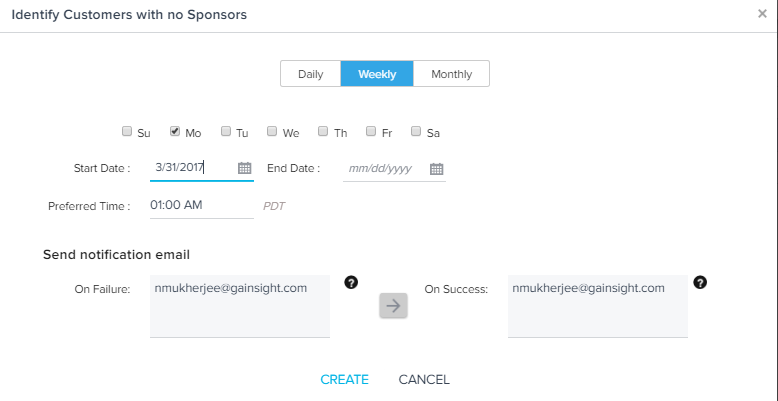Switch to the Daily schedule tab
Image resolution: width=778 pixels, height=401 pixels.
pos(311,74)
